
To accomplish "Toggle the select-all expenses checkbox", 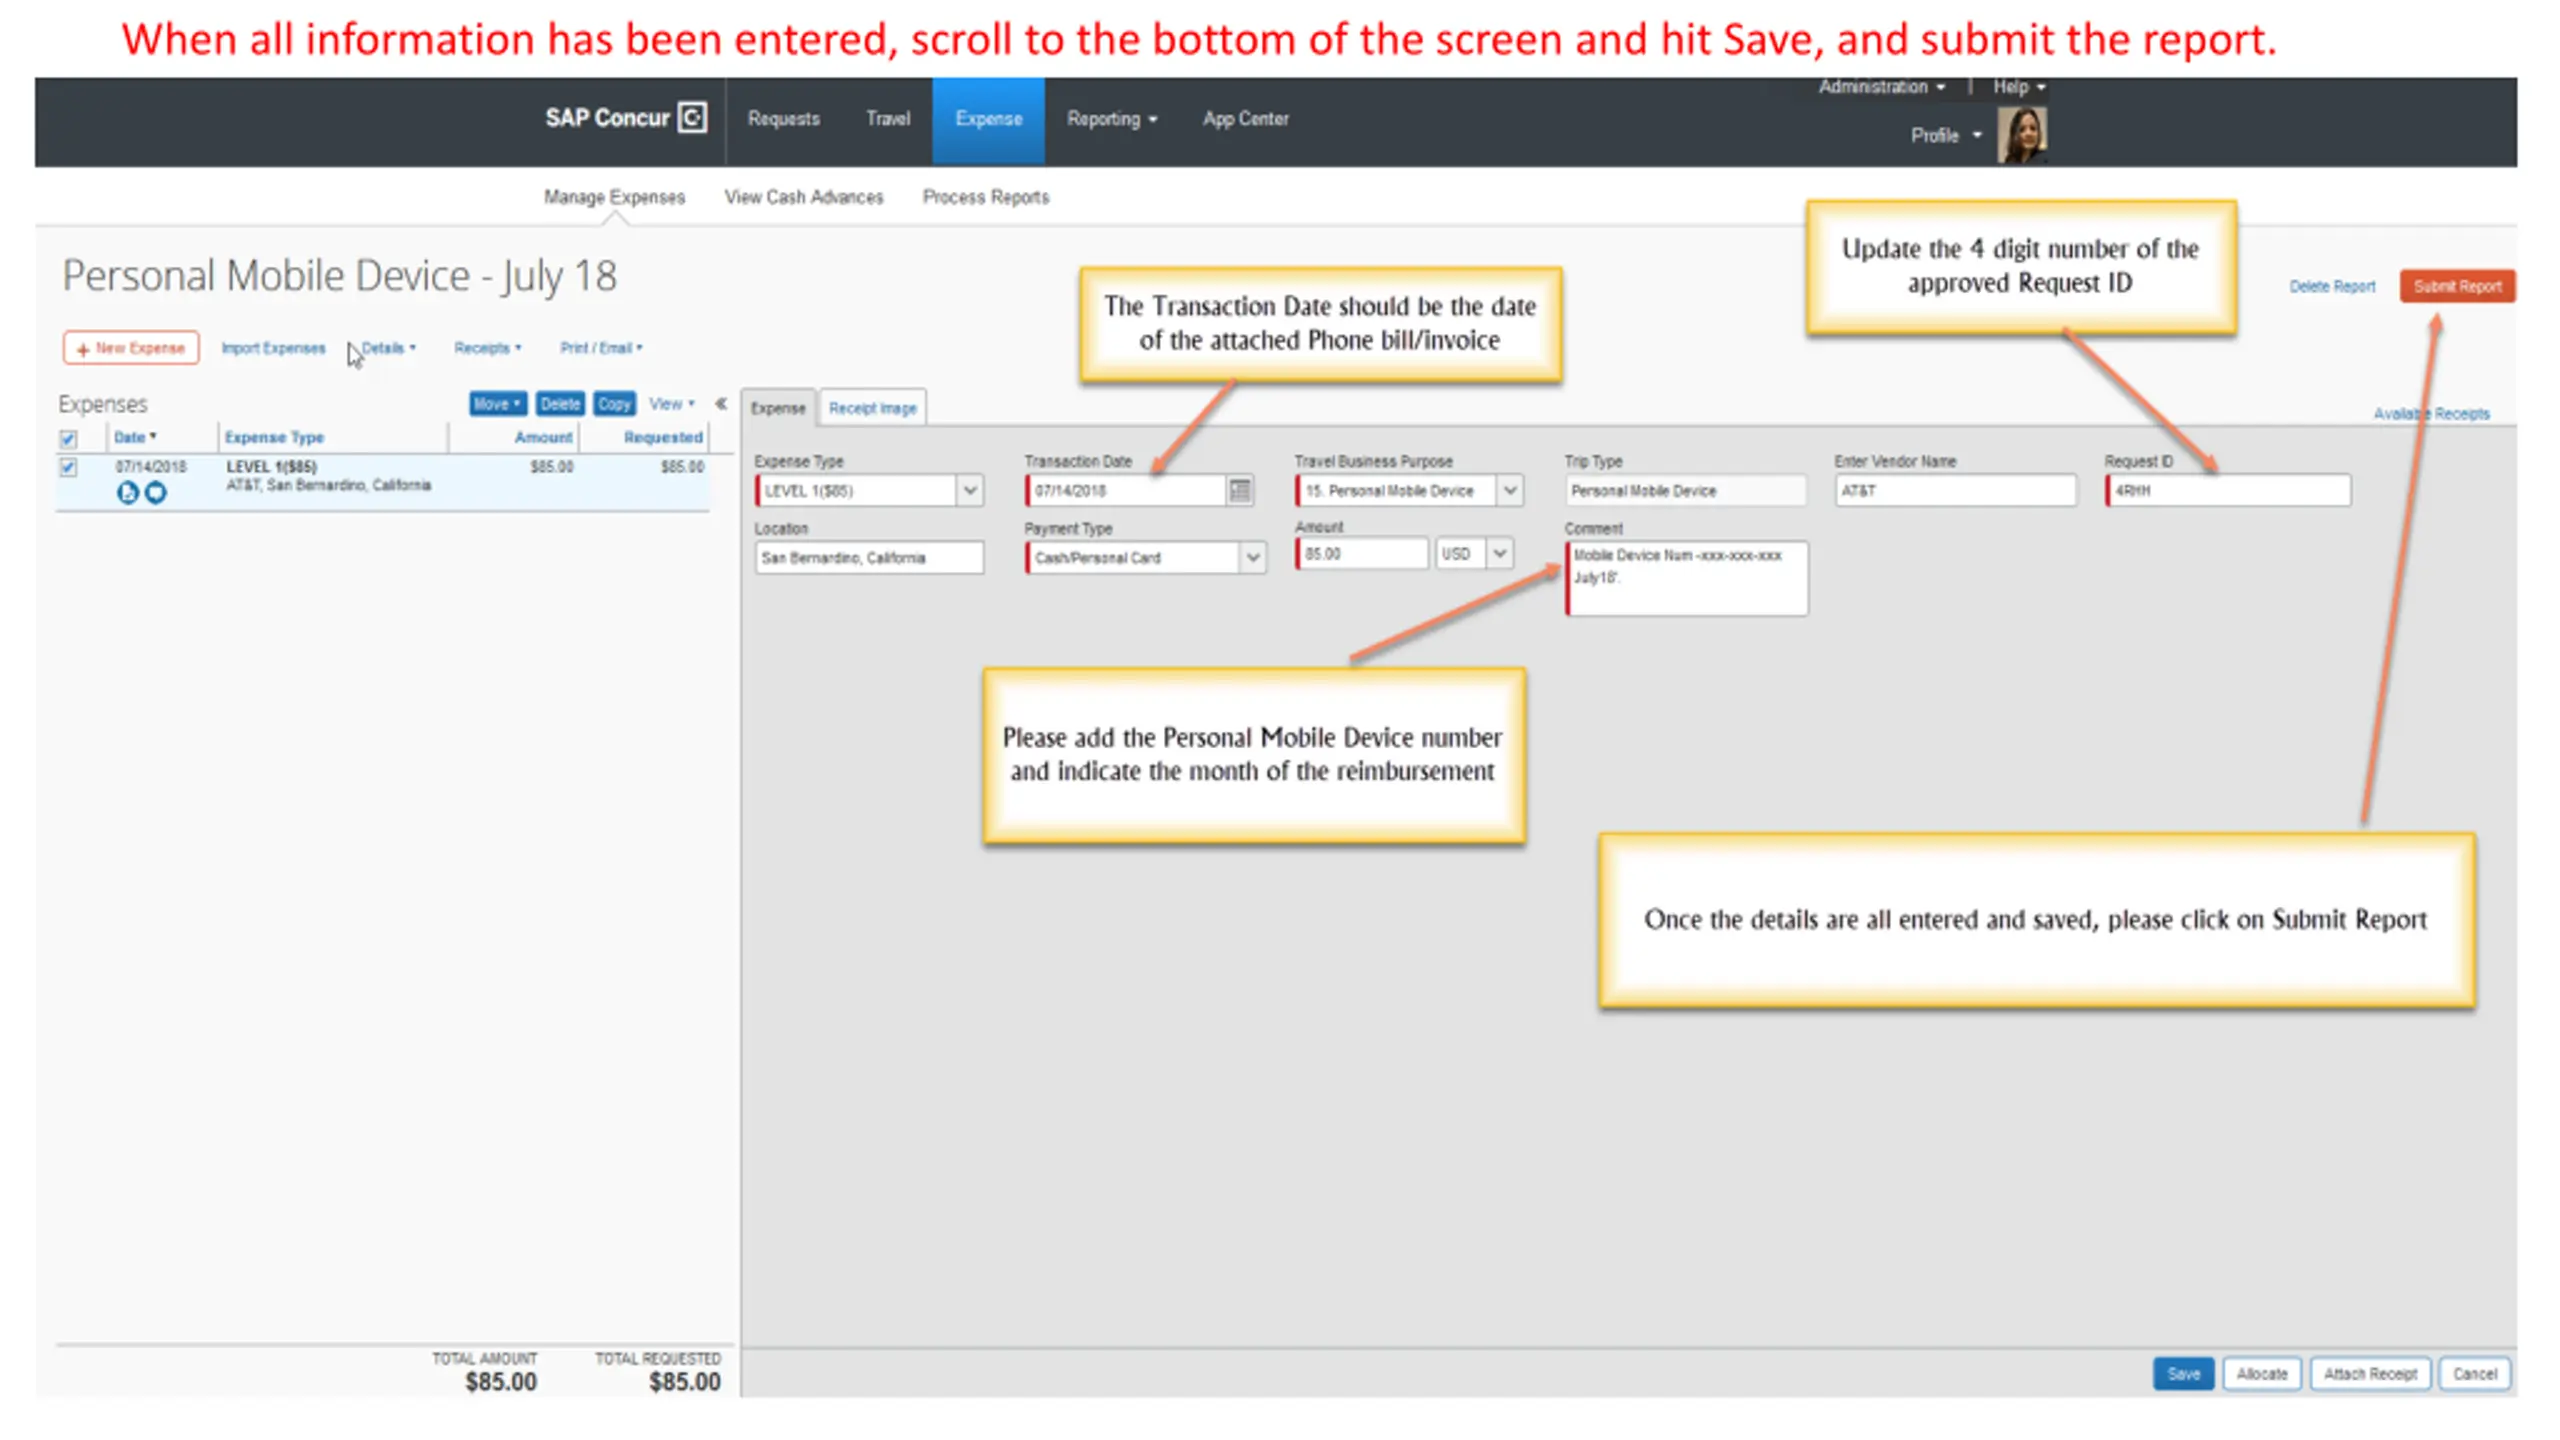I will click(x=68, y=438).
